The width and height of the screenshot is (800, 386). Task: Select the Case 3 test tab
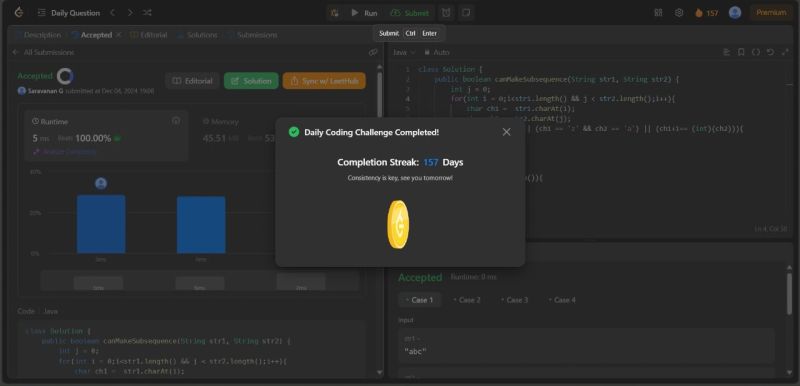click(514, 300)
